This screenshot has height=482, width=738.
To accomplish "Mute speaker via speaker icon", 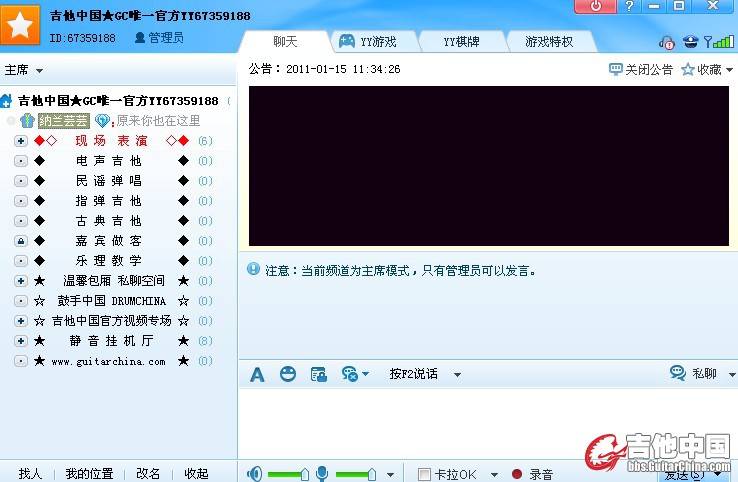I will [x=255, y=474].
